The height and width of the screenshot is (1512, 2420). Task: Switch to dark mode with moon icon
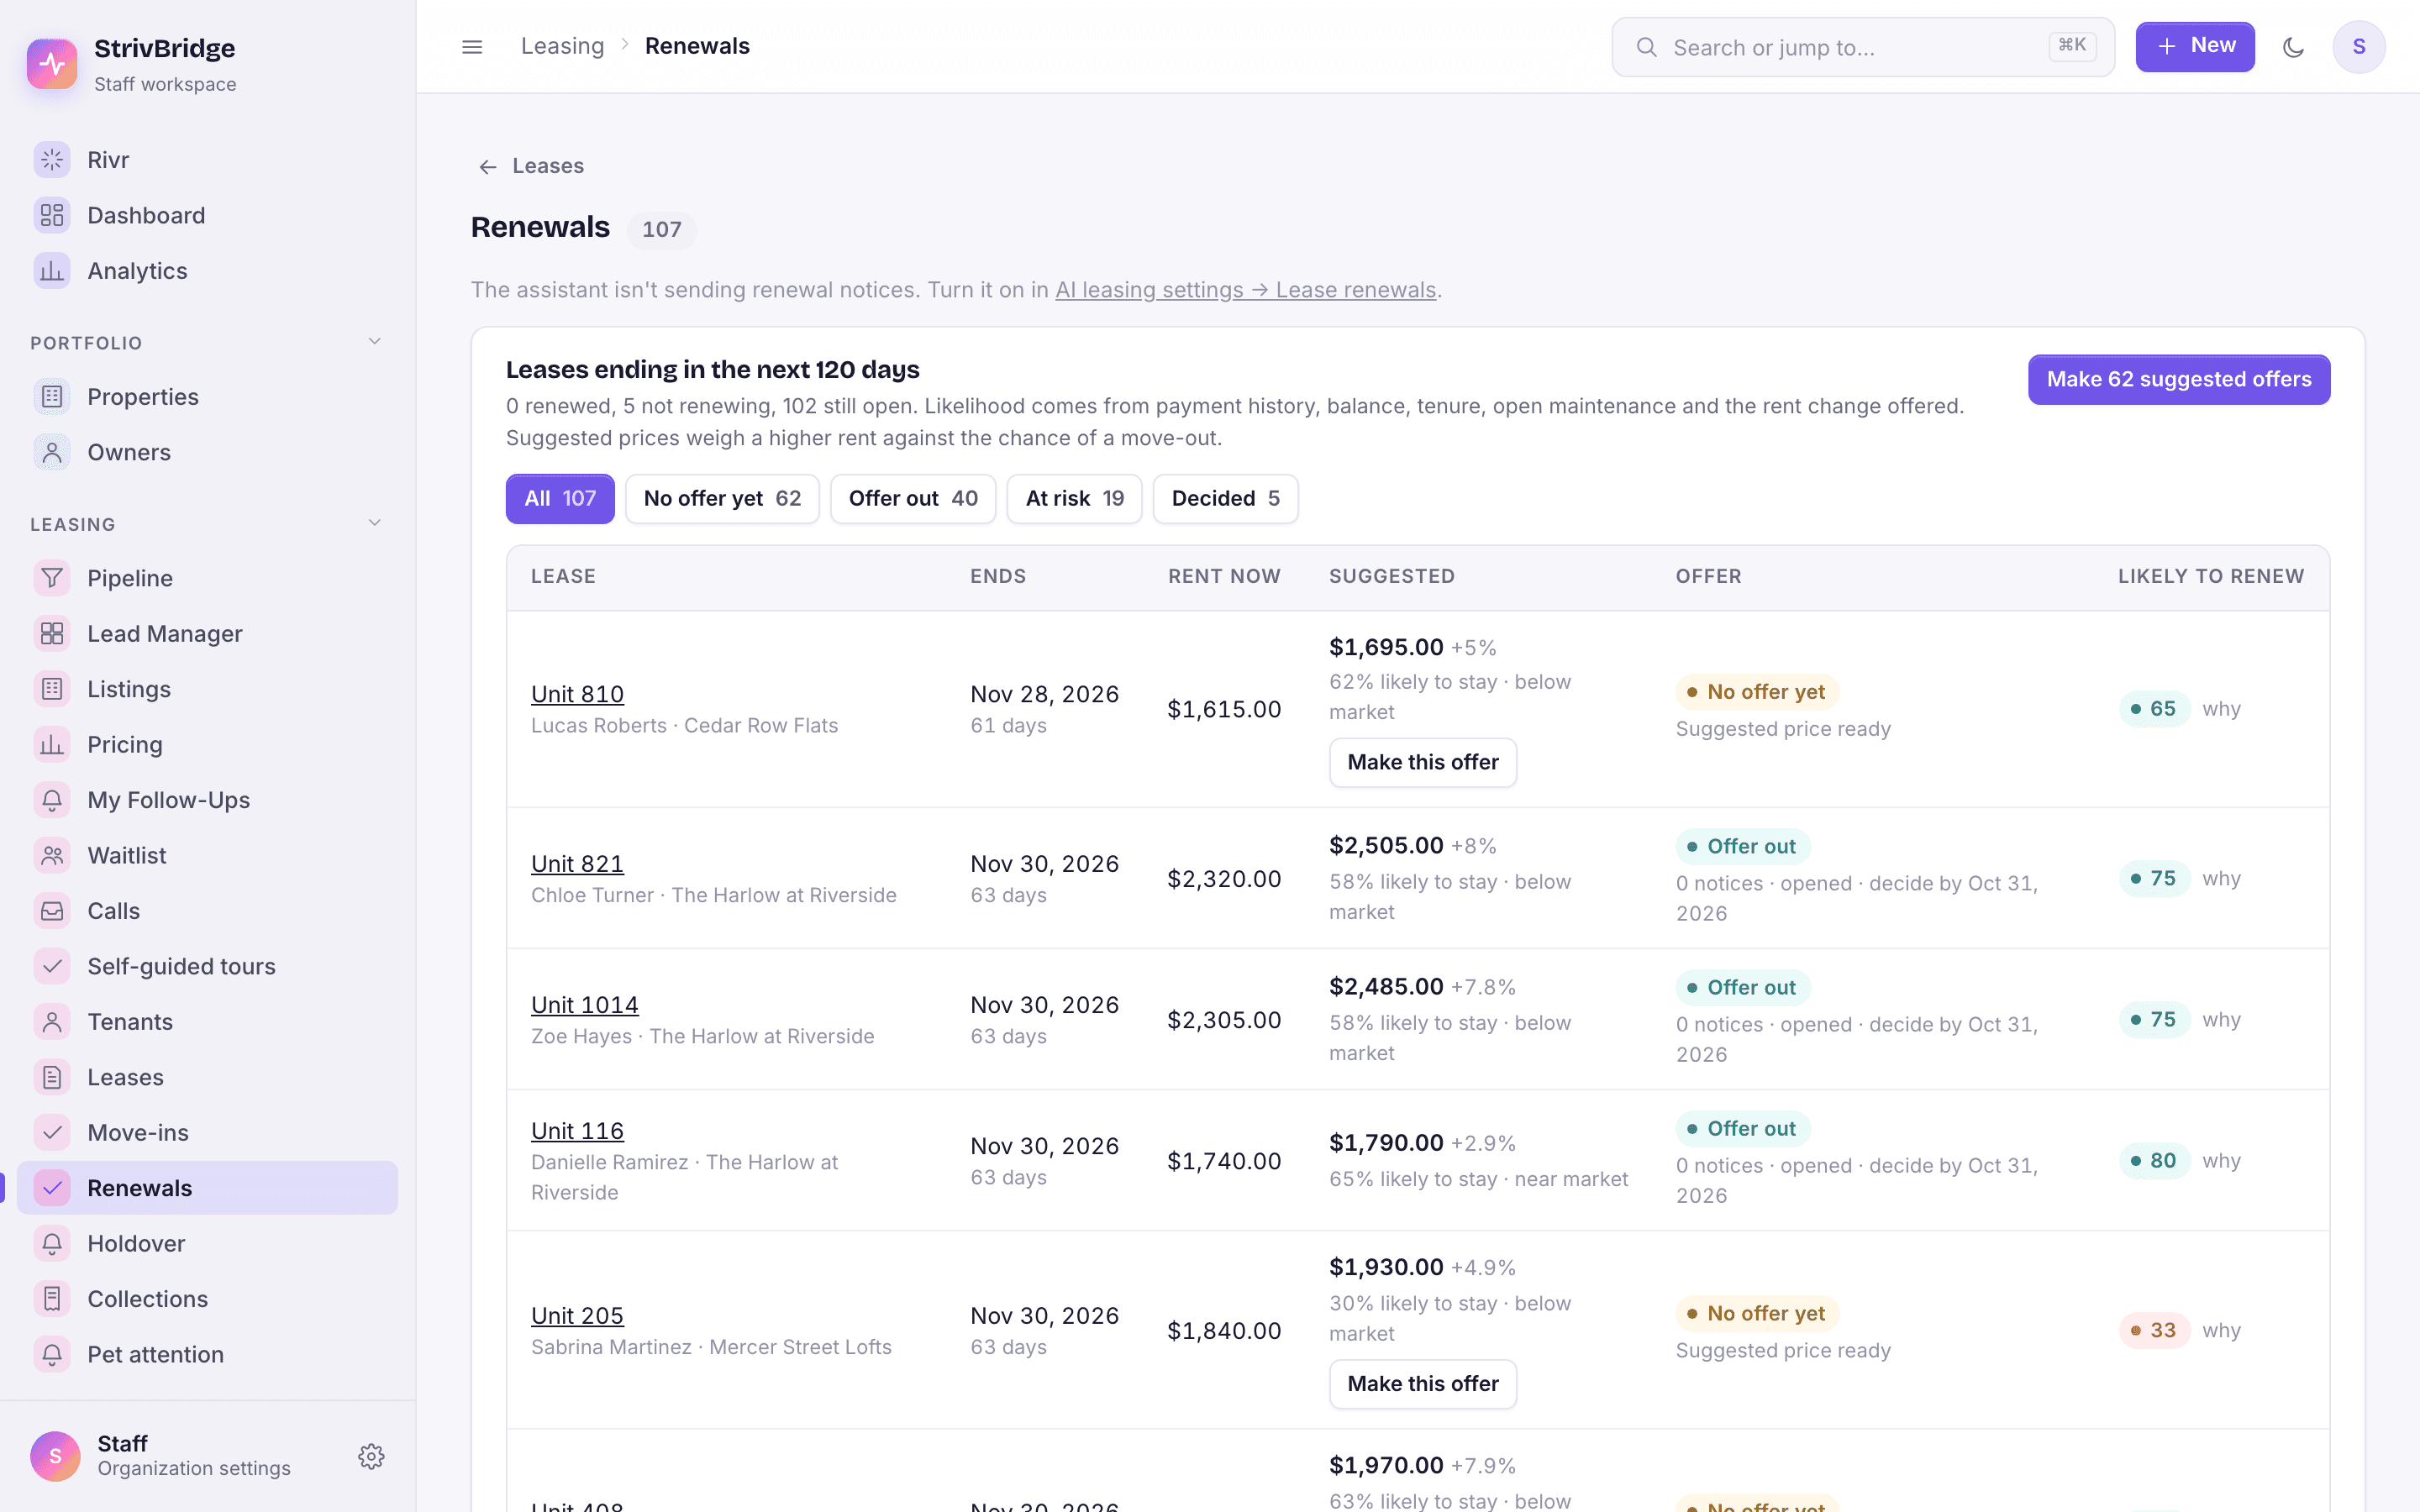2293,47
